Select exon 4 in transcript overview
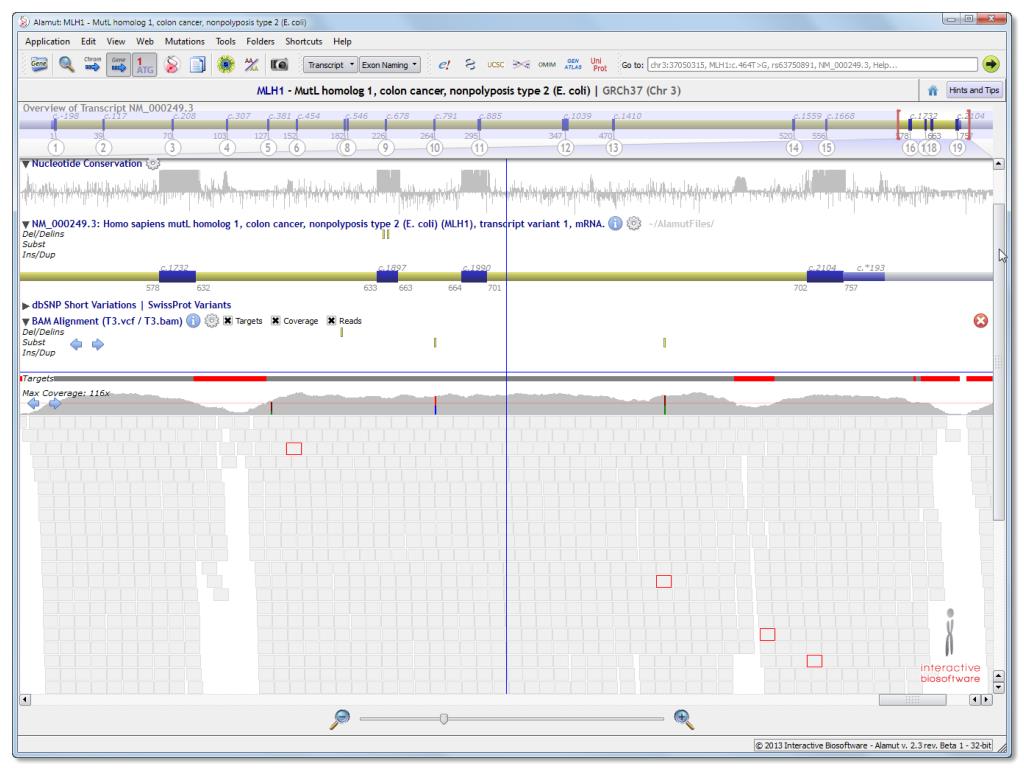Viewport: 1024px width, 768px height. tap(227, 148)
